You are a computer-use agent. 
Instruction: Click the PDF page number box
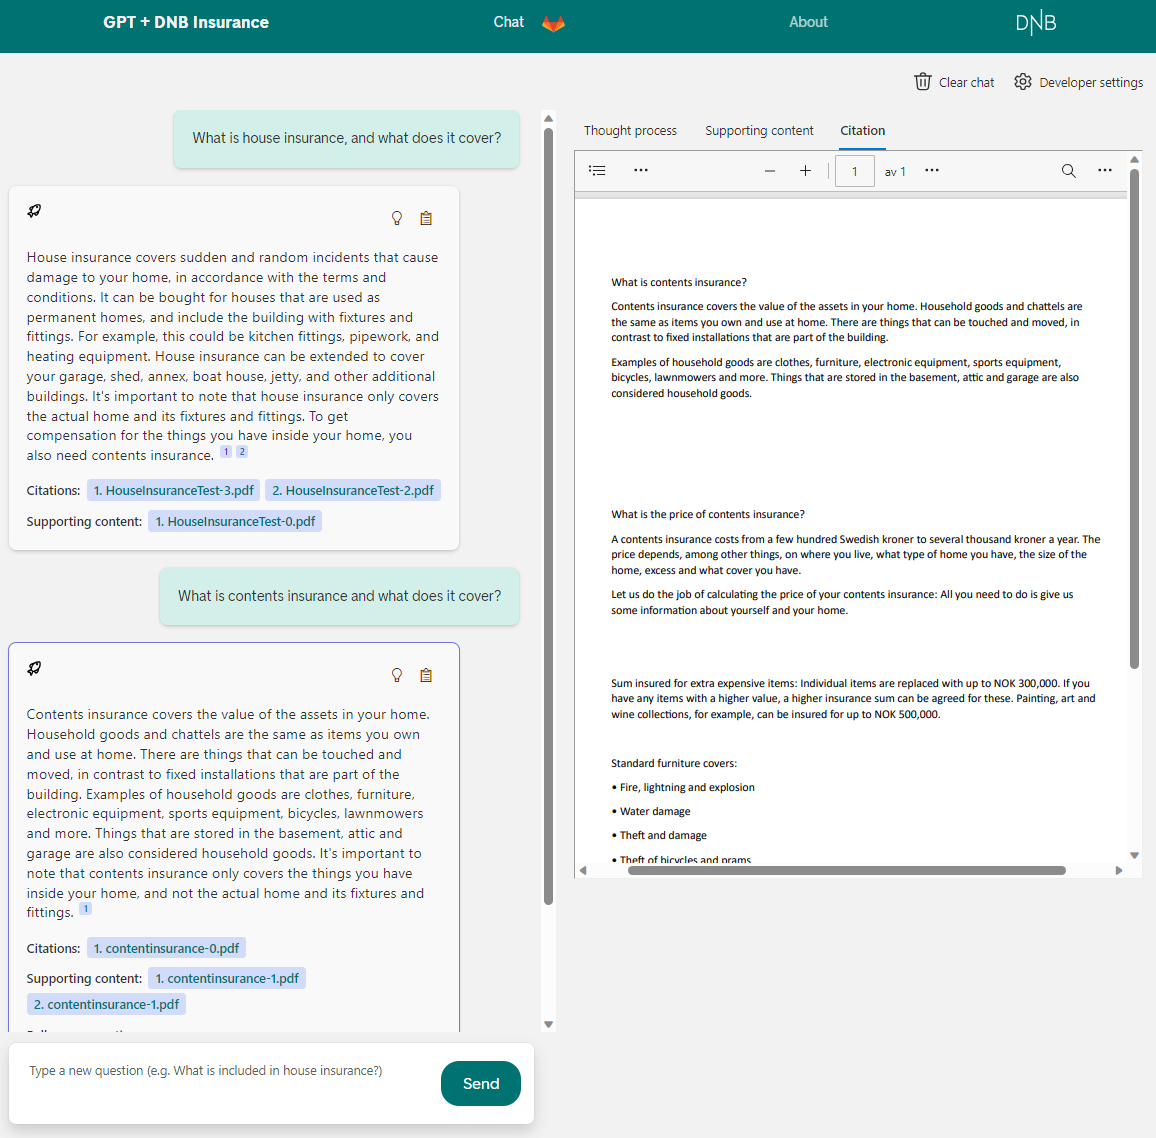click(854, 171)
